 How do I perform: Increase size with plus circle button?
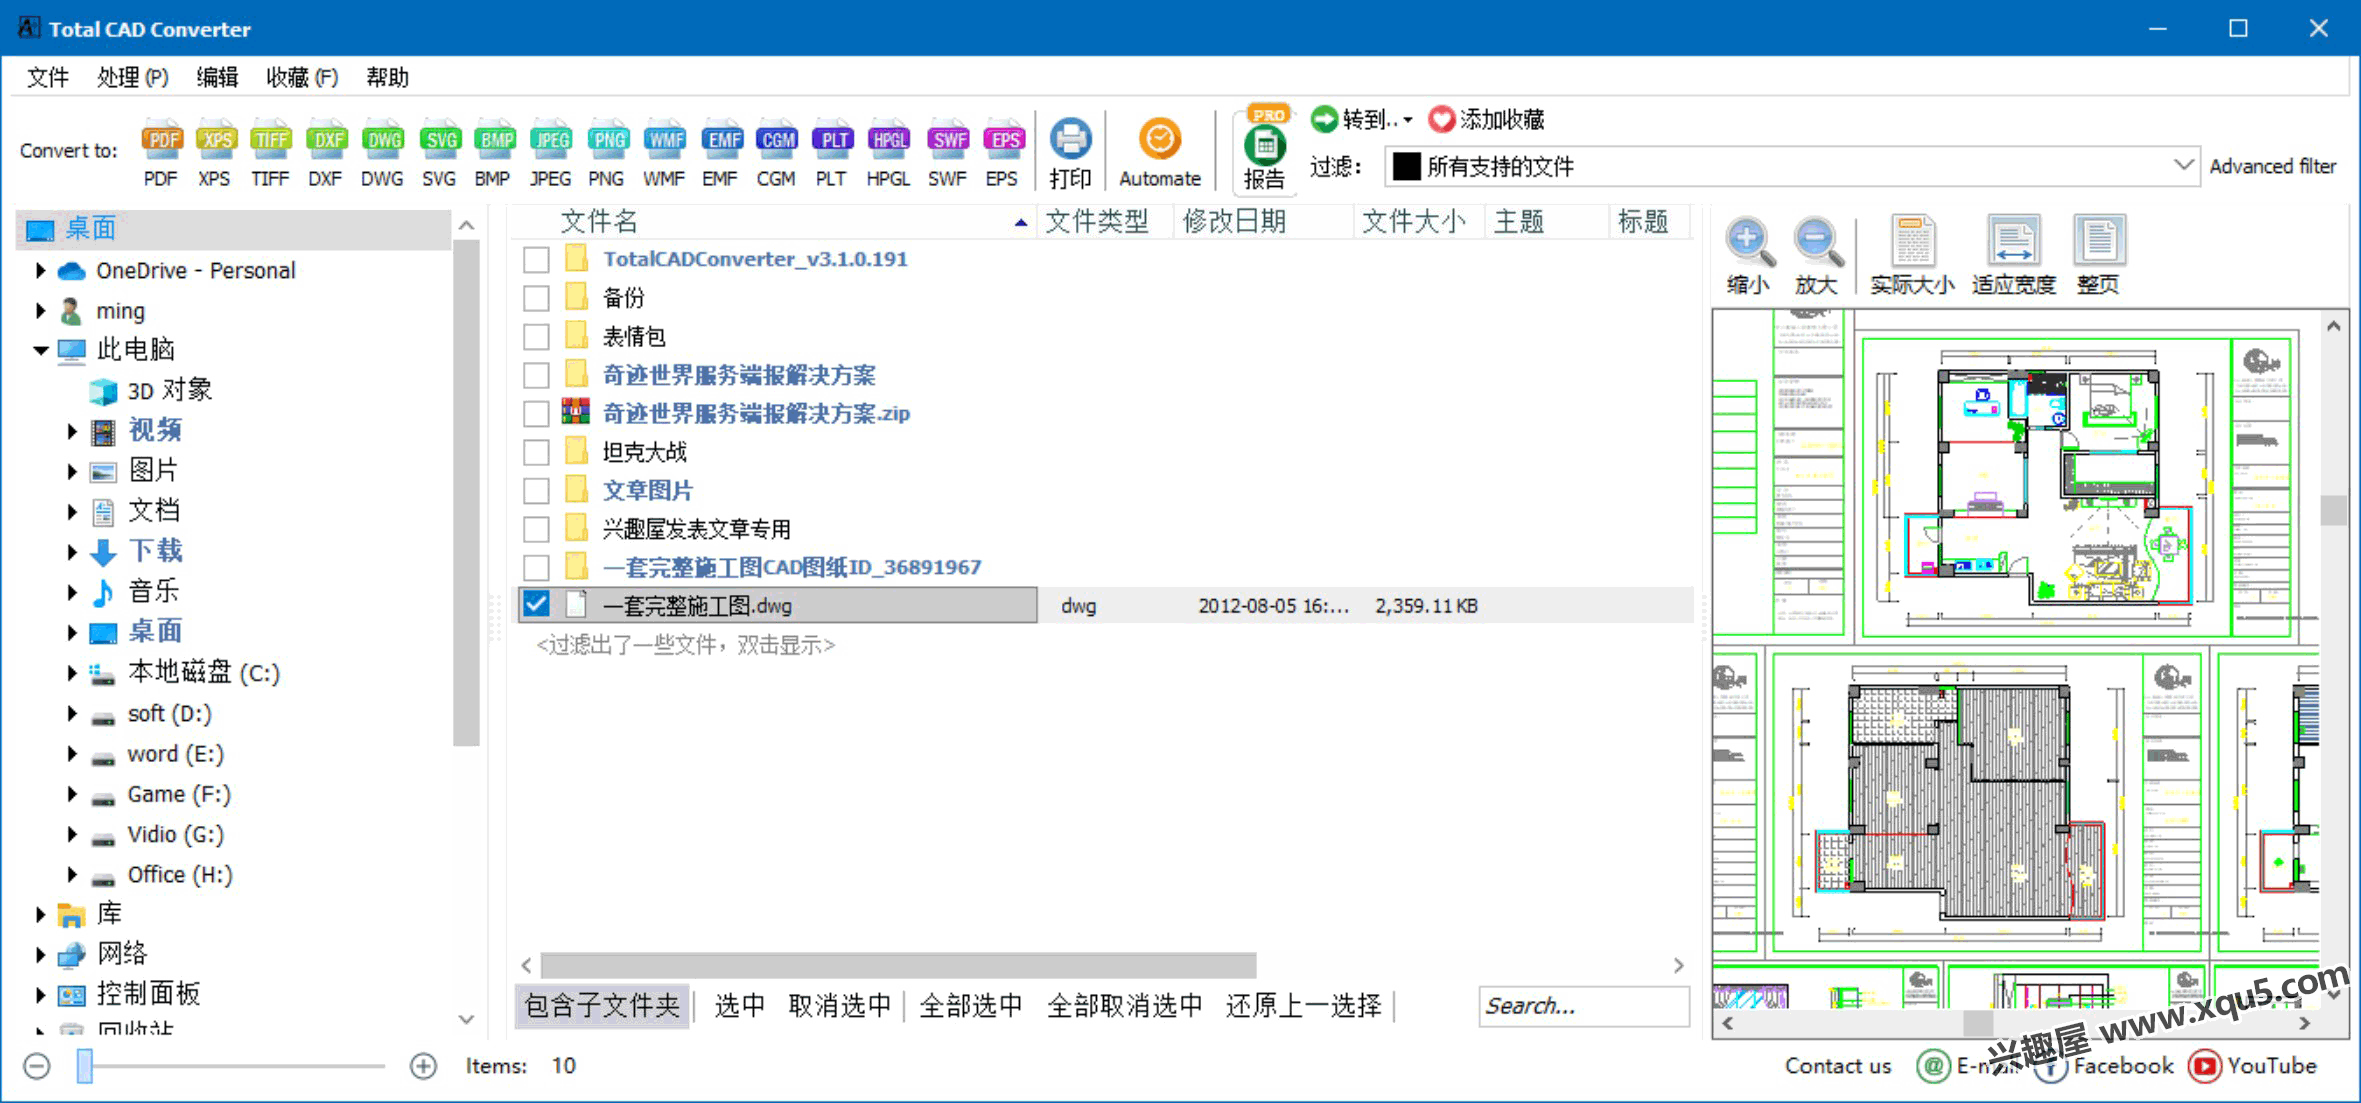[423, 1066]
